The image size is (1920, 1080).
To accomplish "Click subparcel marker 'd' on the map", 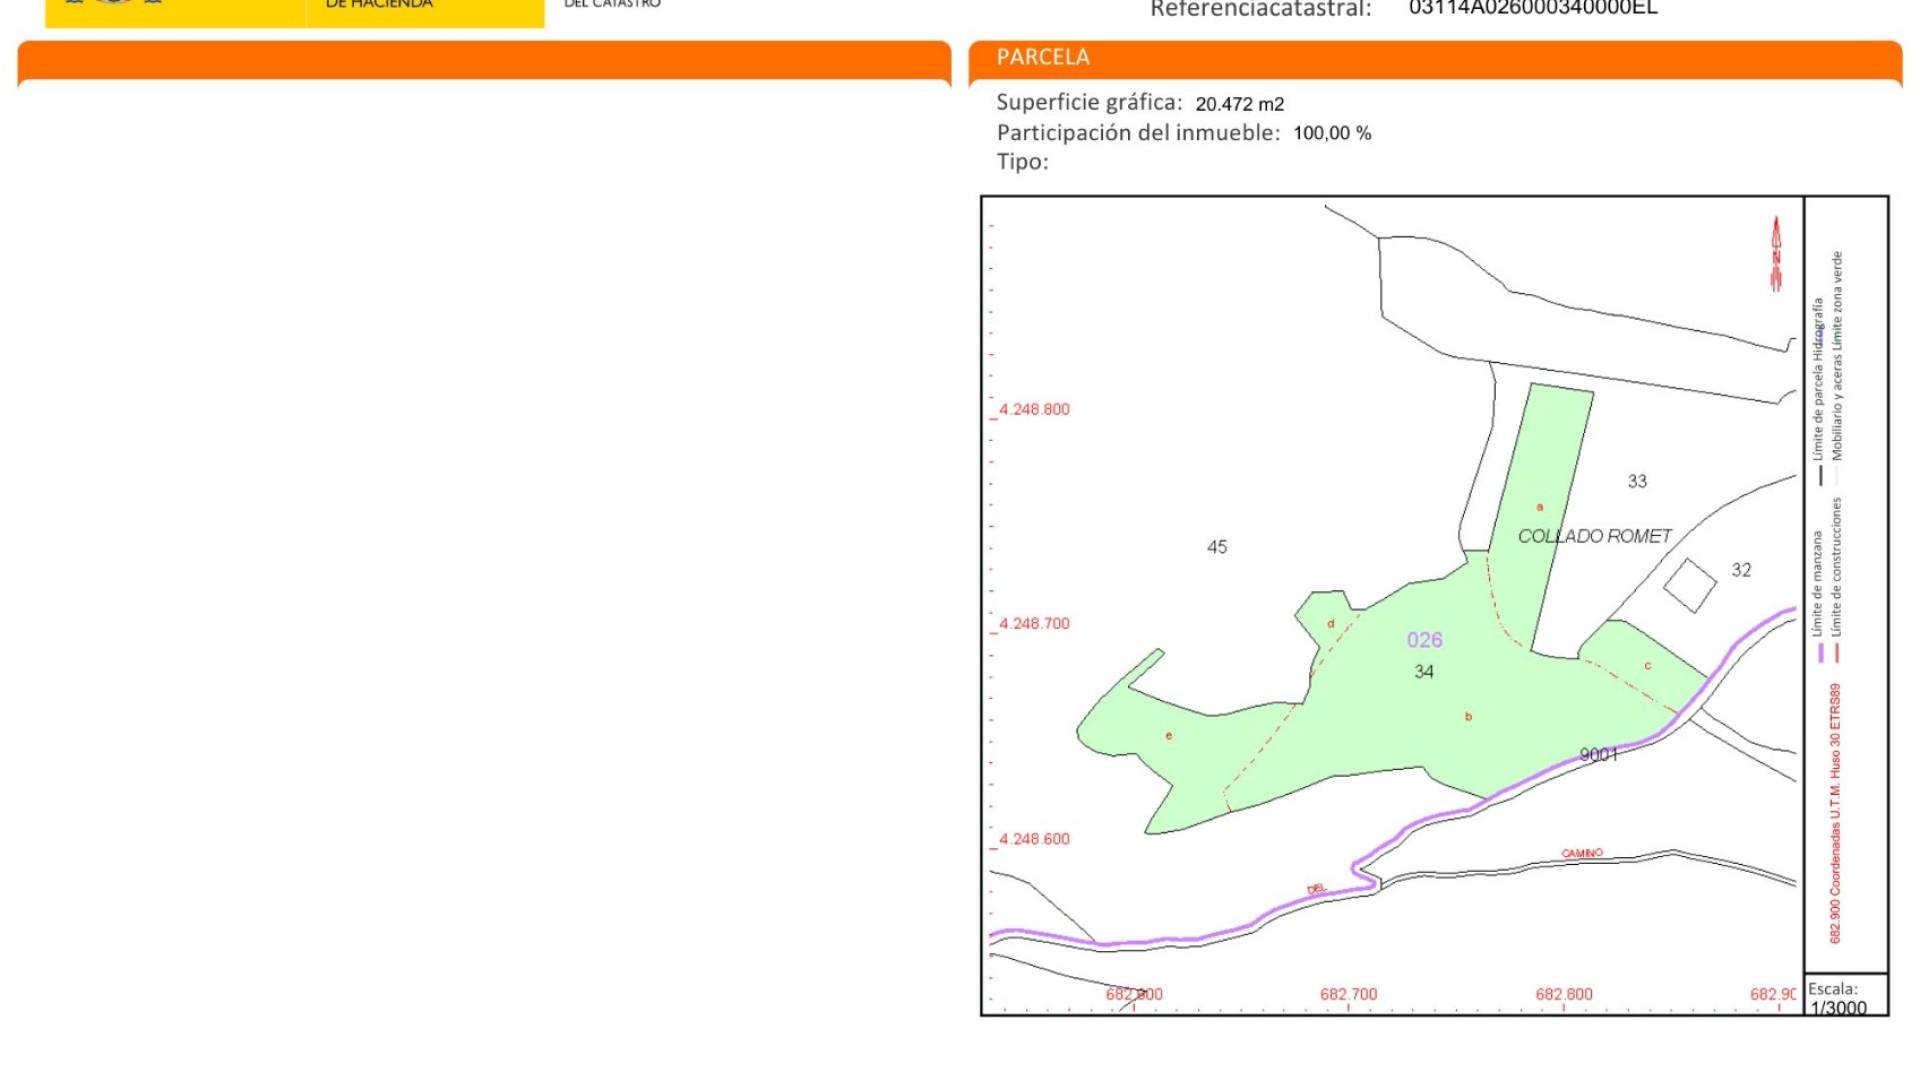I will tap(1330, 624).
